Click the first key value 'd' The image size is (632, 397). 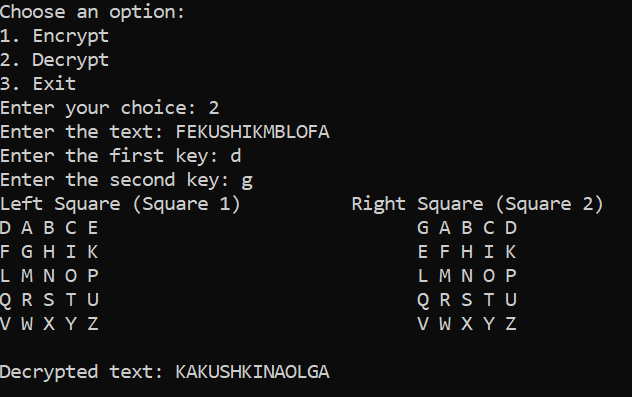[236, 156]
